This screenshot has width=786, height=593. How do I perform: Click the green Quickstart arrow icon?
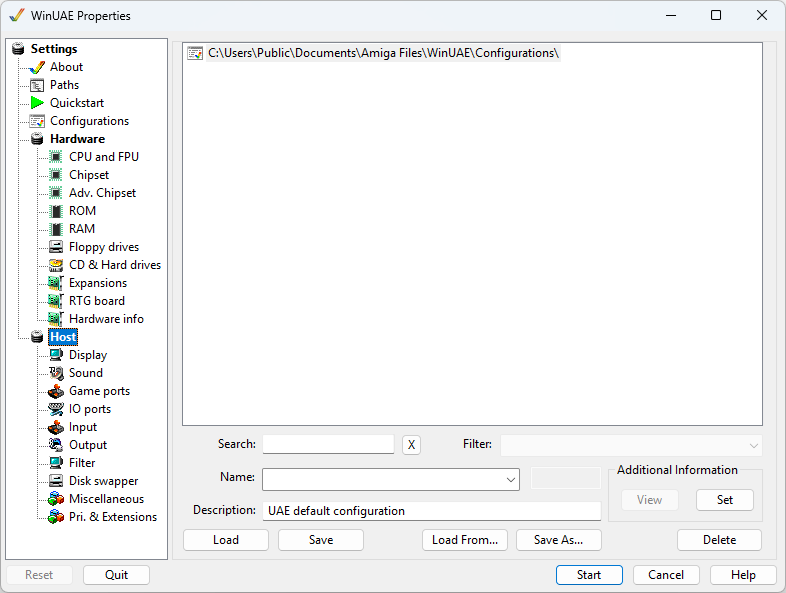[x=37, y=103]
